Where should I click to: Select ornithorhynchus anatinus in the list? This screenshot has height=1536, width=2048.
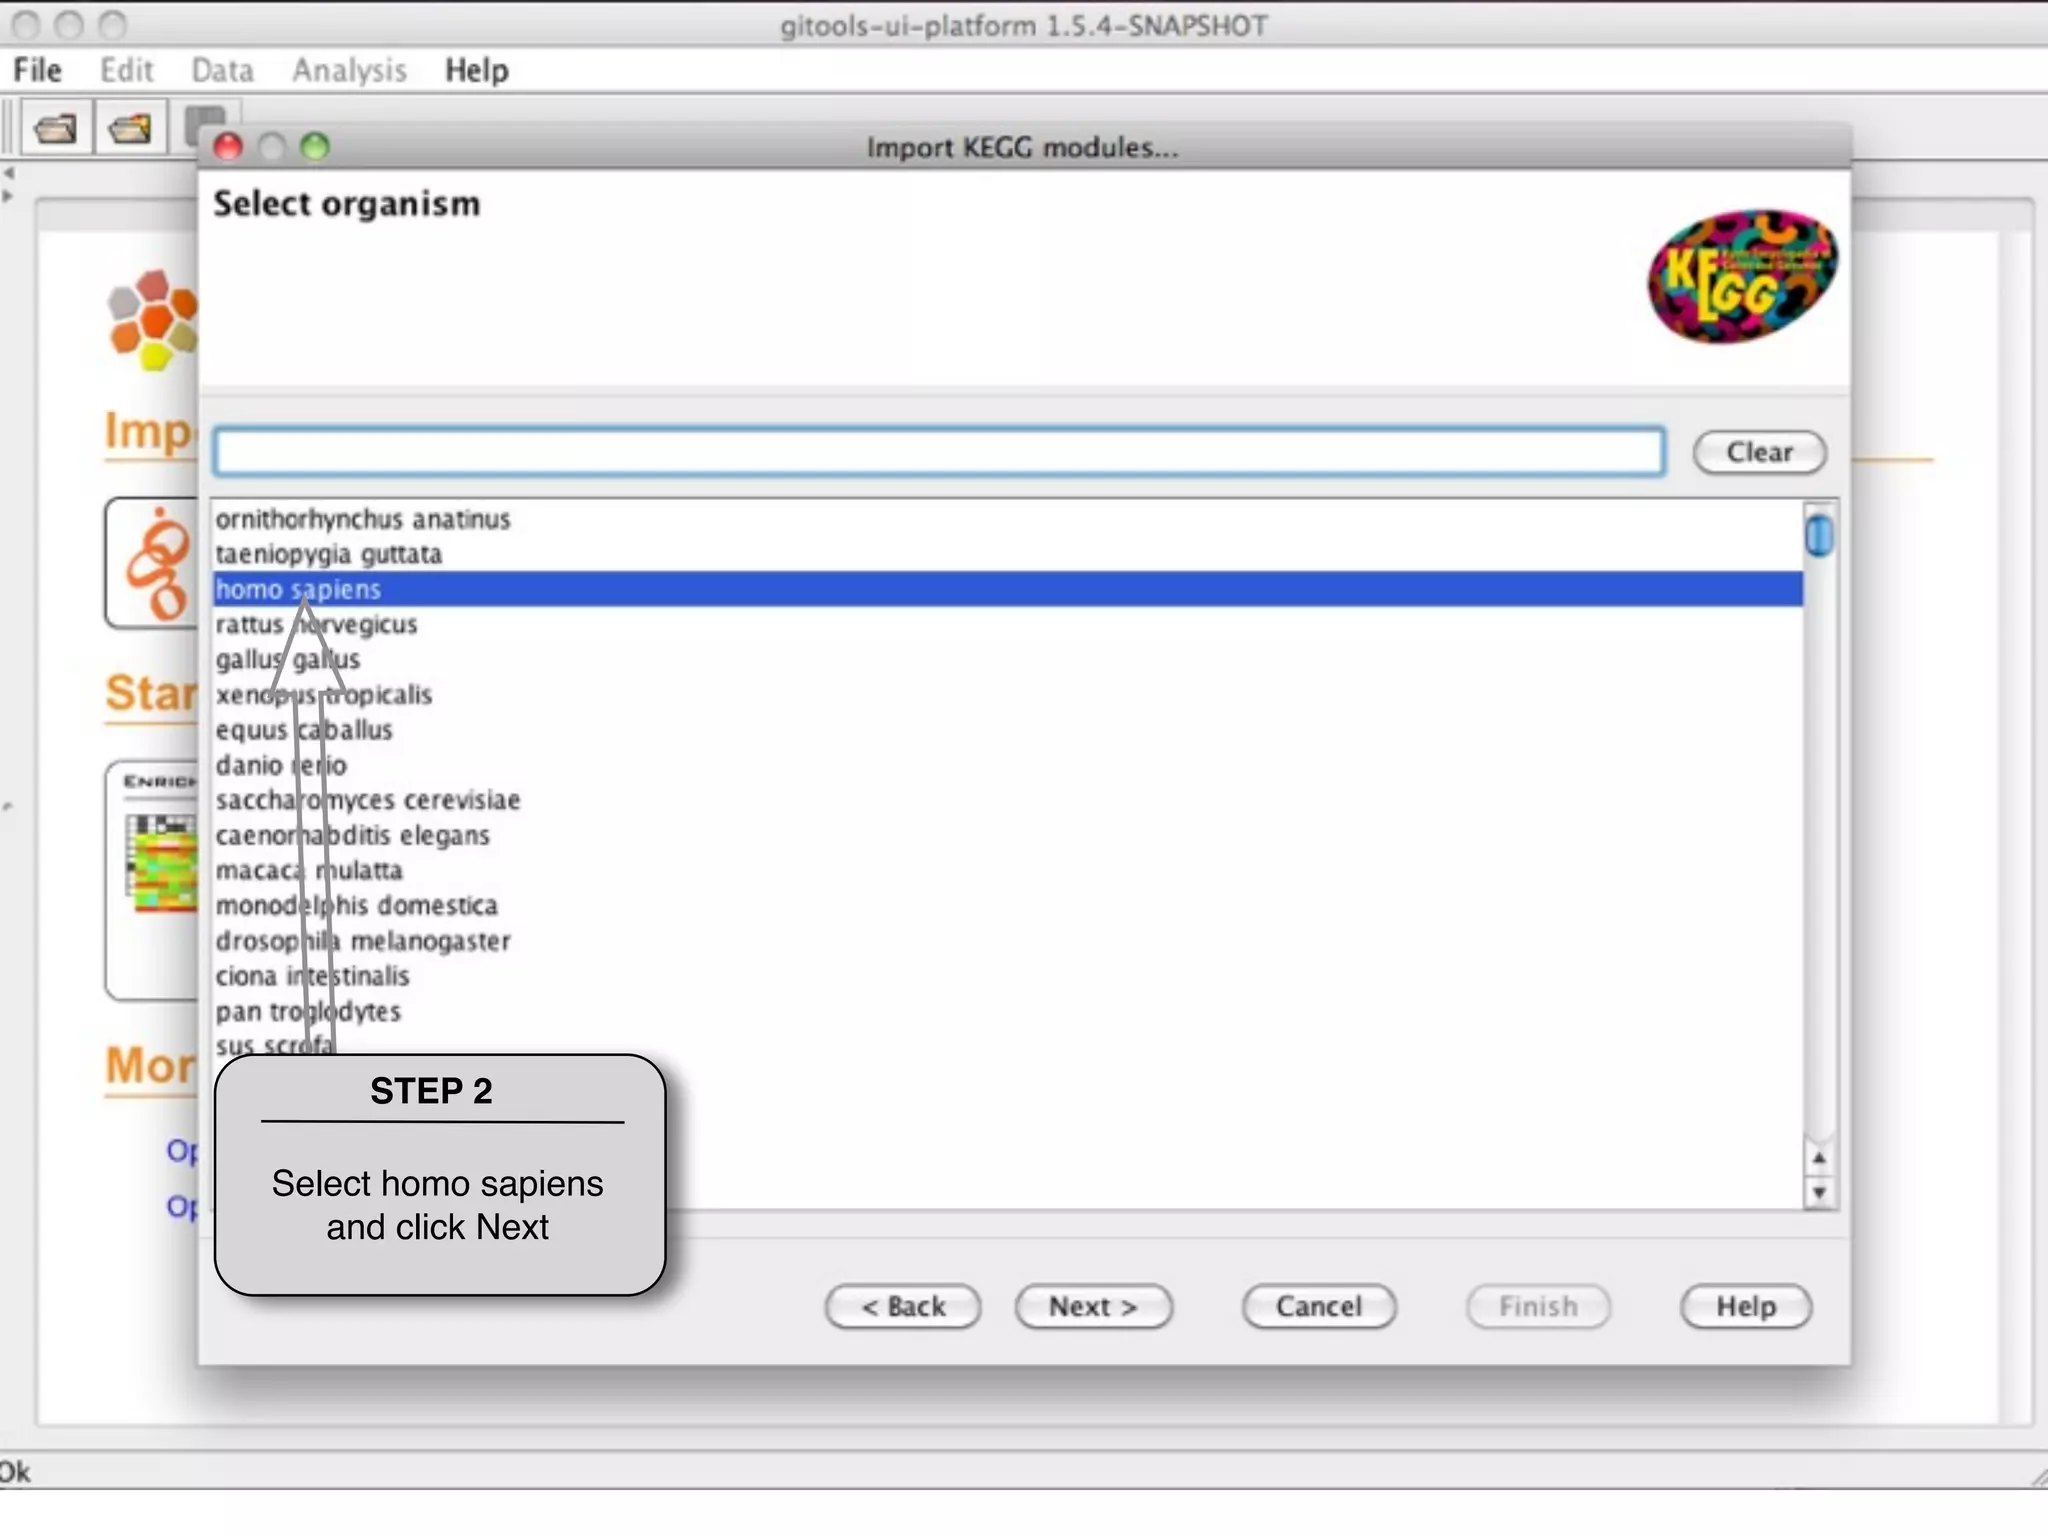1008,519
